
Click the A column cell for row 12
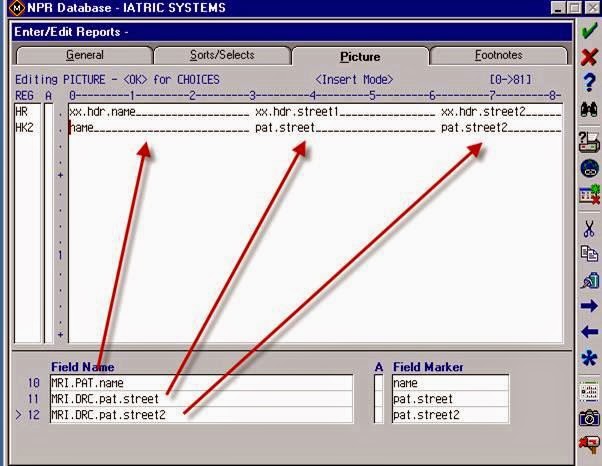pyautogui.click(x=379, y=415)
